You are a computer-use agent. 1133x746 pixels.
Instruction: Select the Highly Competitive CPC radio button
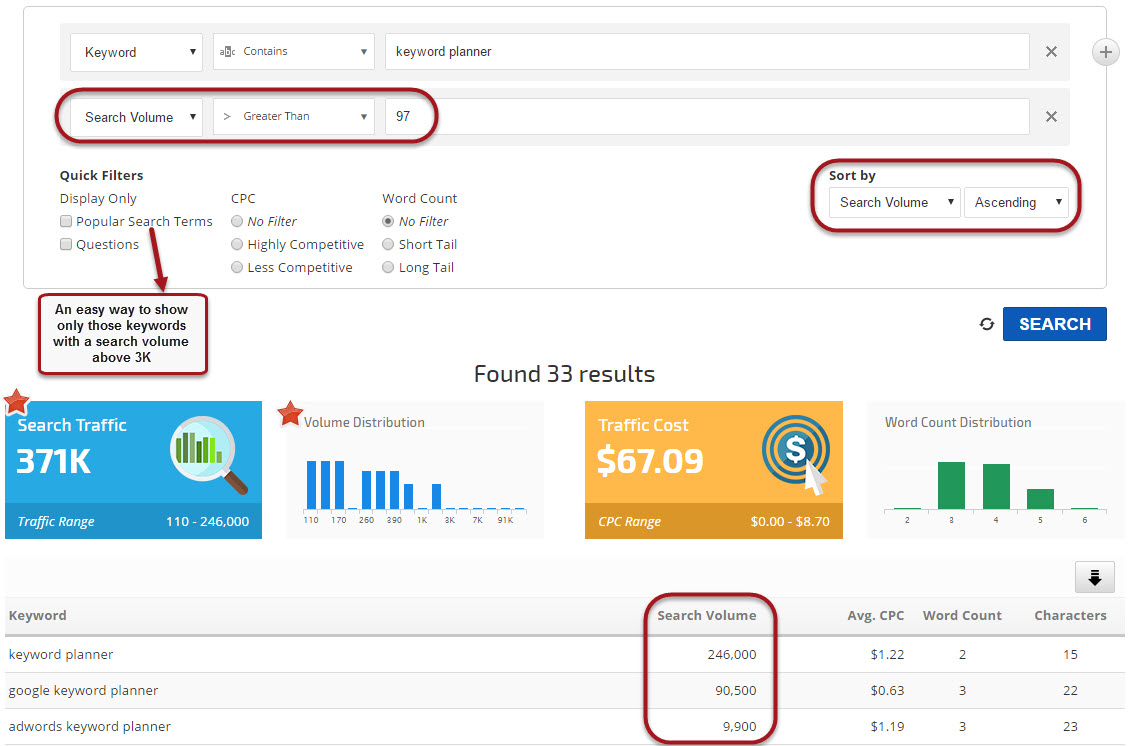point(237,245)
